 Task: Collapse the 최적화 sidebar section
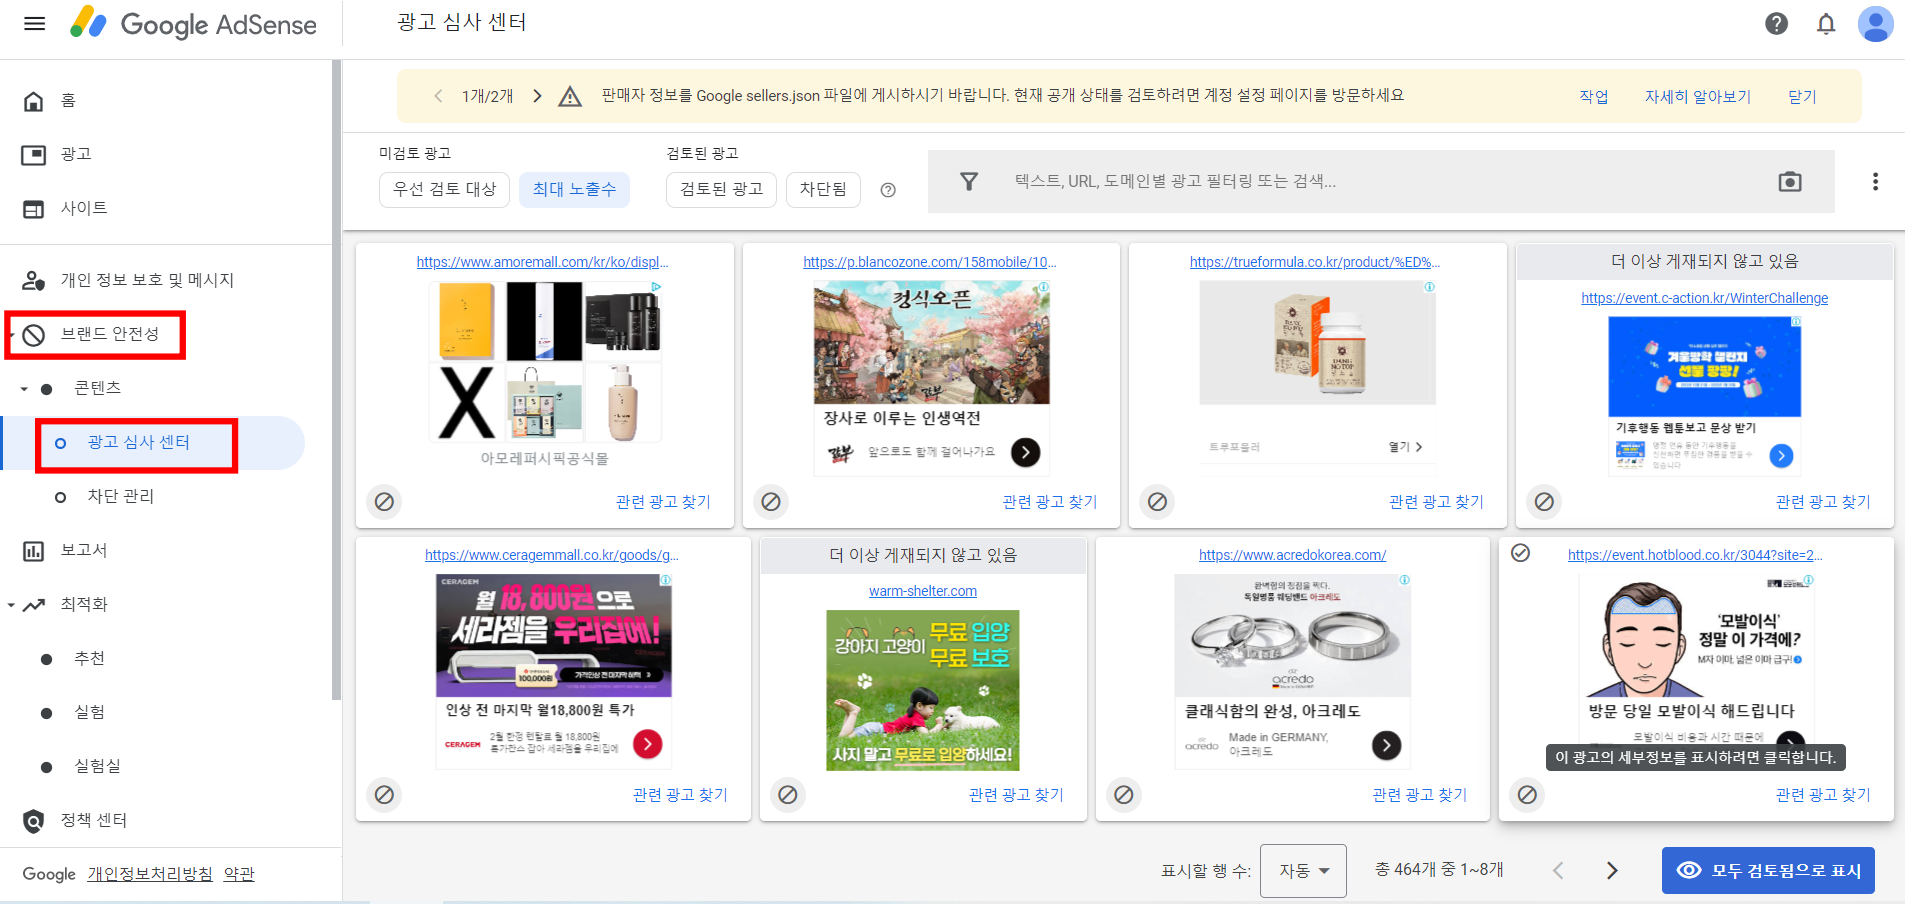[11, 604]
